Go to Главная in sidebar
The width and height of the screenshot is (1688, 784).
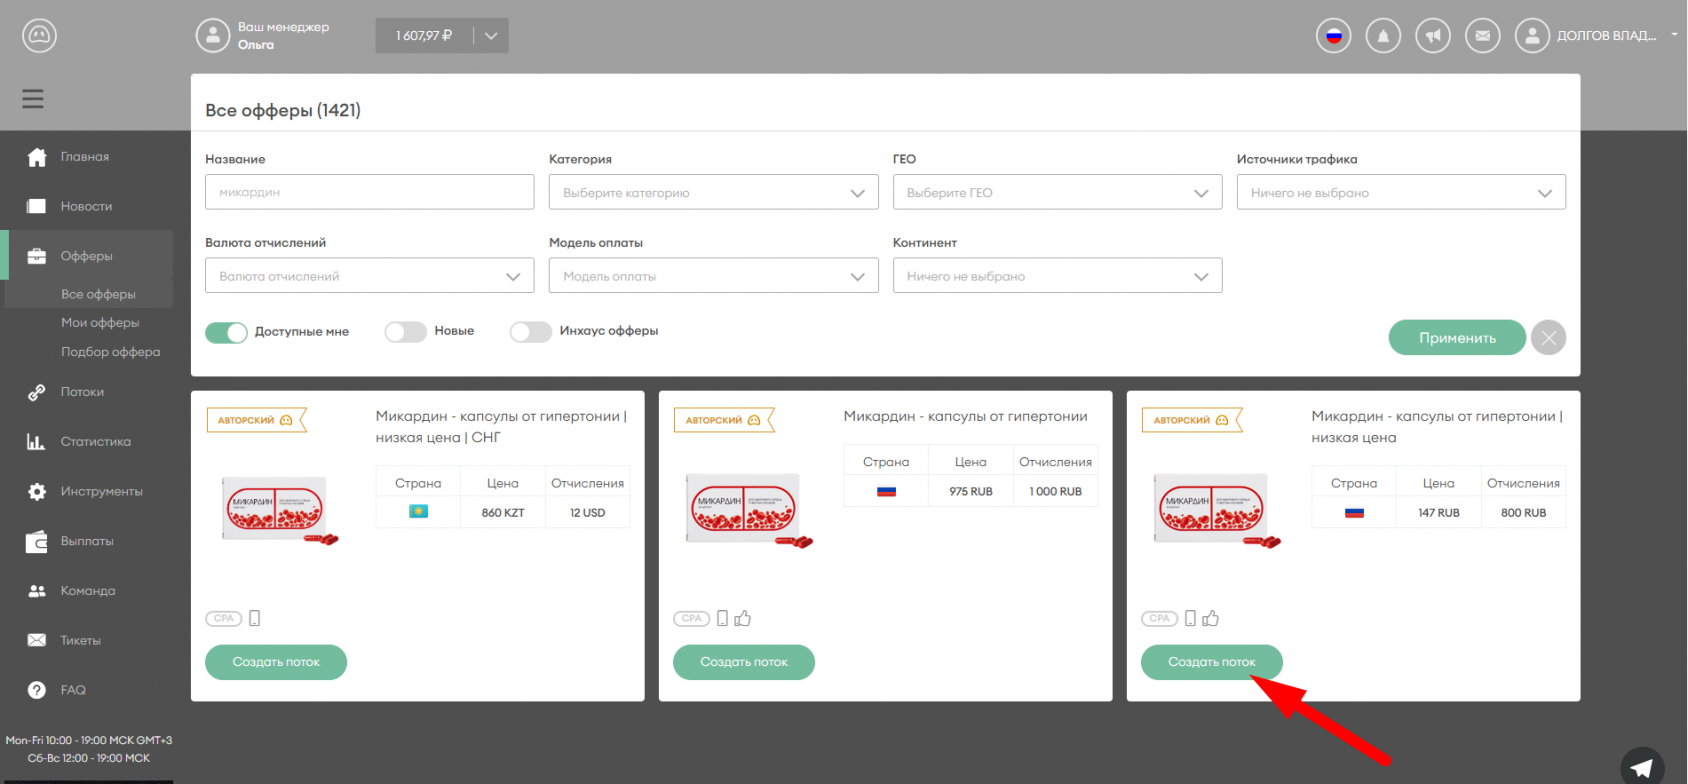point(85,157)
